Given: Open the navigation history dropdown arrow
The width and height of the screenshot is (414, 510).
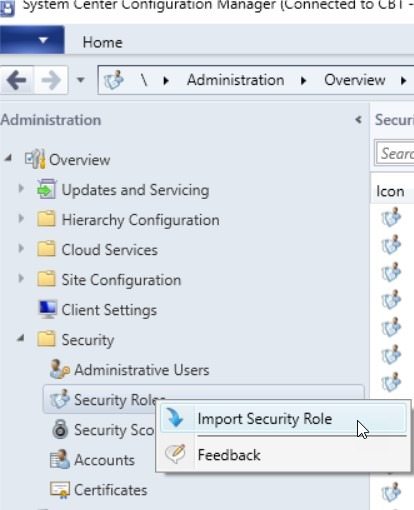Looking at the screenshot, I should click(81, 80).
